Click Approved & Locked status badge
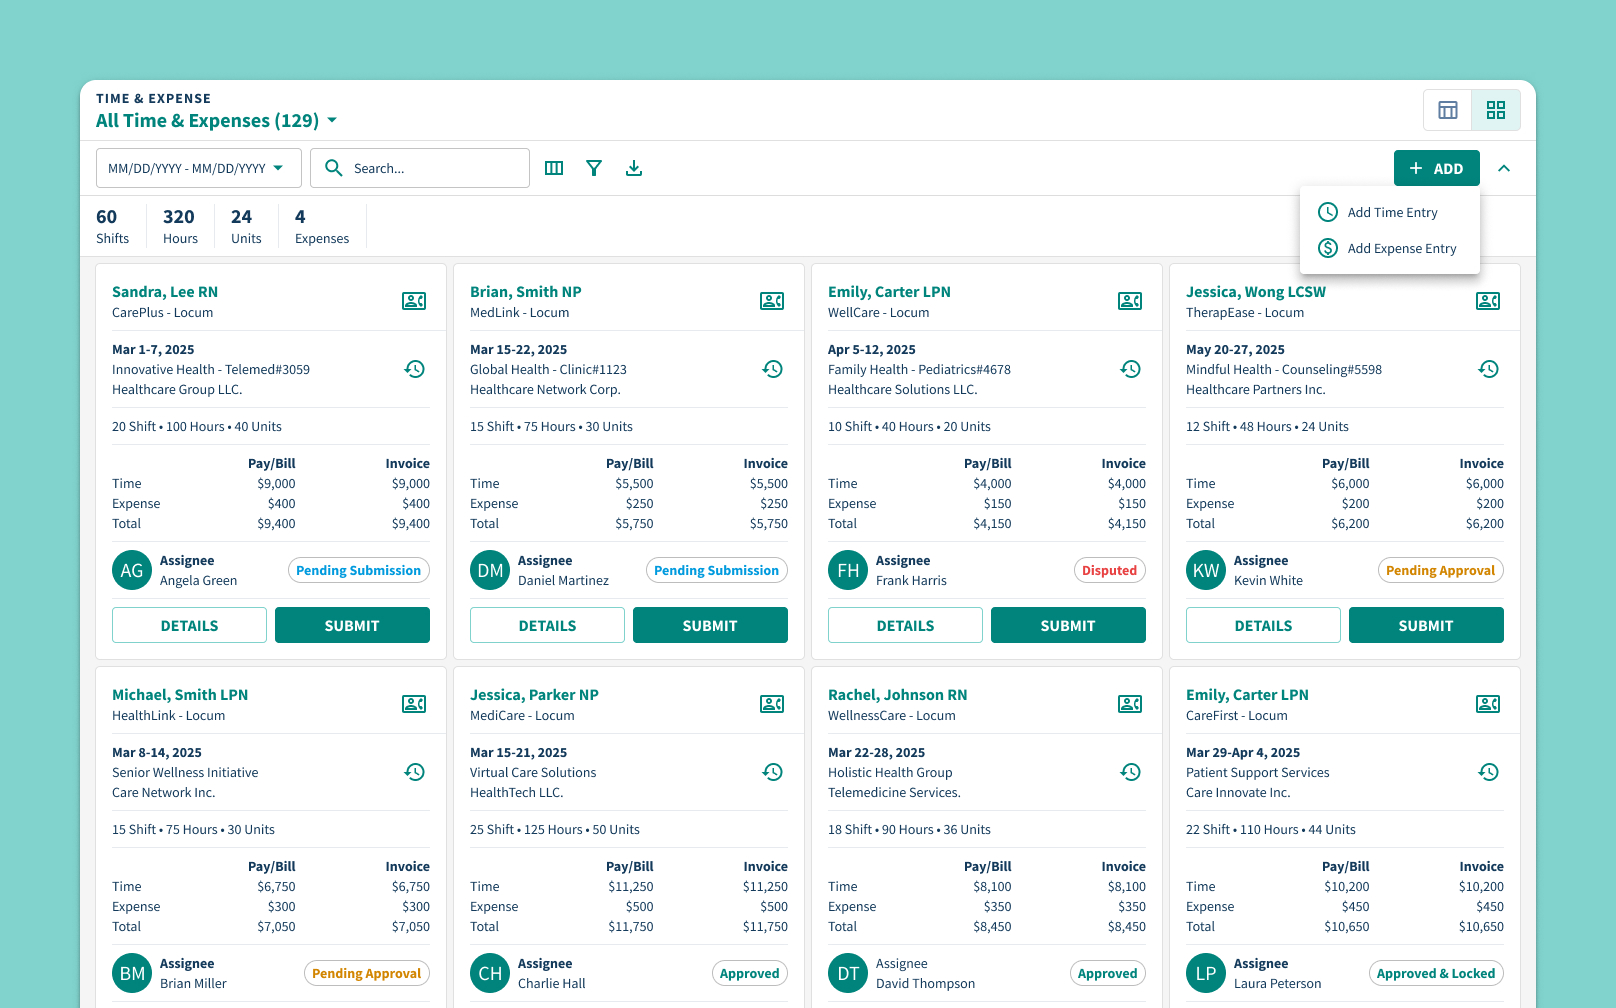This screenshot has height=1008, width=1616. click(1436, 973)
